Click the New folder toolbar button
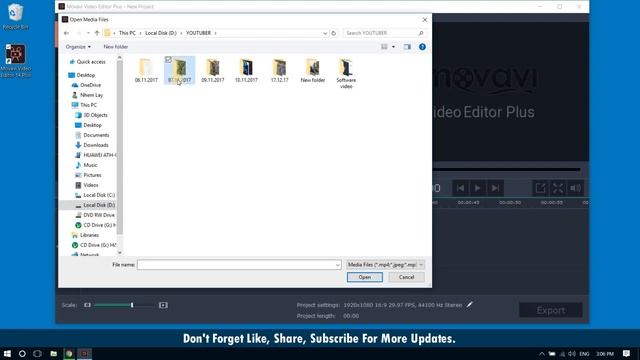This screenshot has height=360, width=640. [116, 47]
